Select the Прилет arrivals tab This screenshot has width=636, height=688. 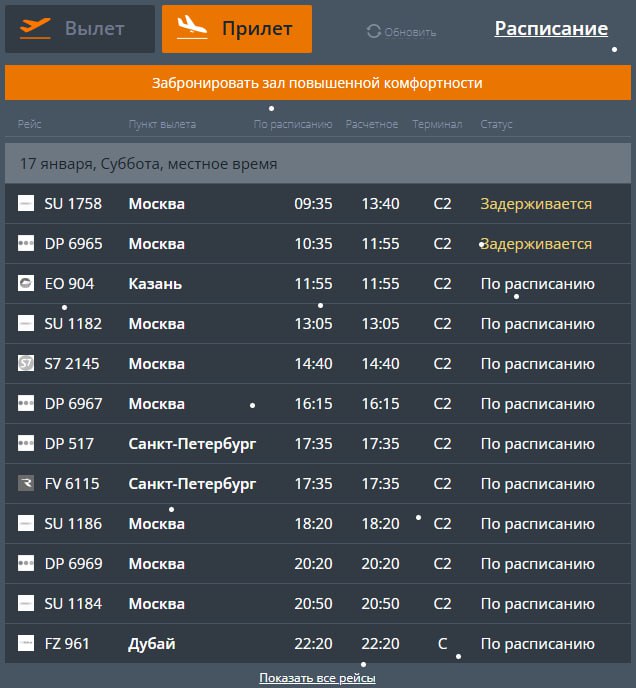point(237,29)
